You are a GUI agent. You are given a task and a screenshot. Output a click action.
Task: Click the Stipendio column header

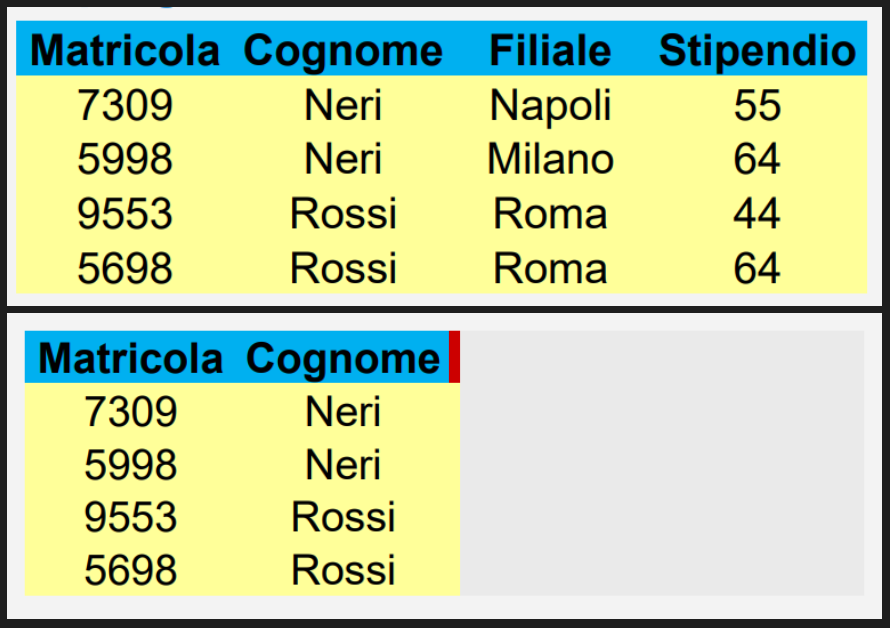point(757,51)
